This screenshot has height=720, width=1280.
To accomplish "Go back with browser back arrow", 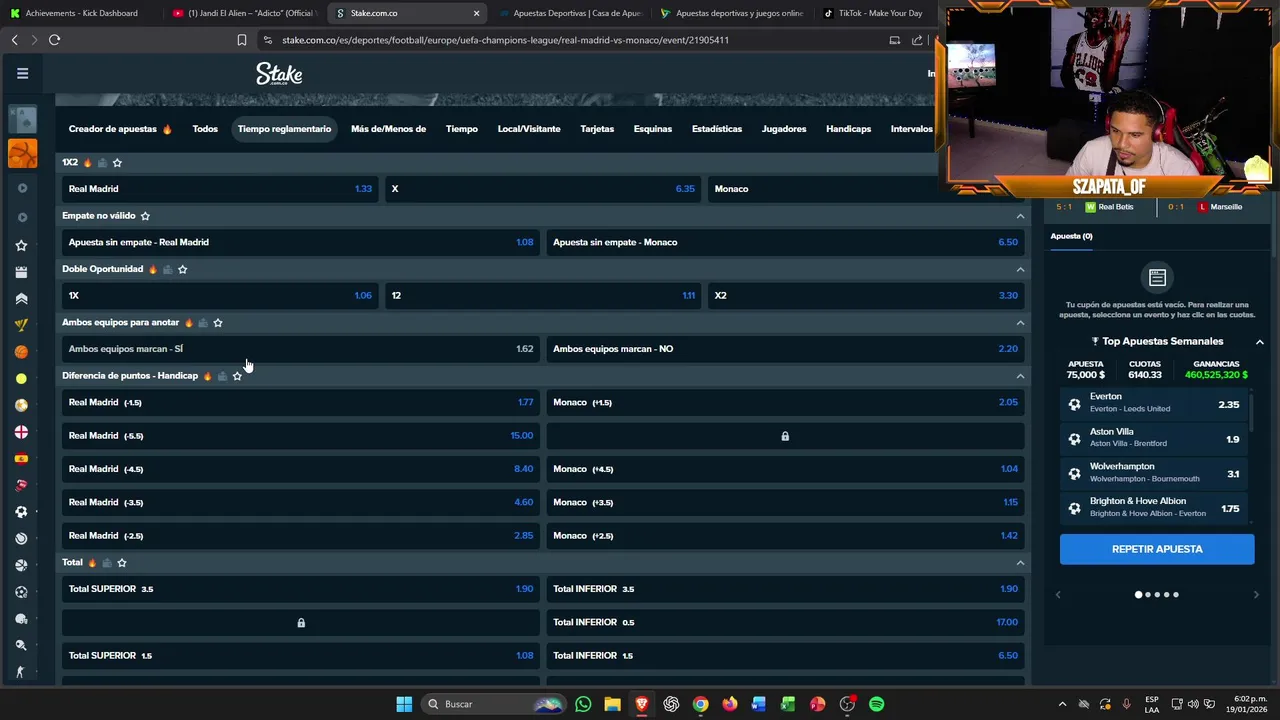I will [x=14, y=40].
